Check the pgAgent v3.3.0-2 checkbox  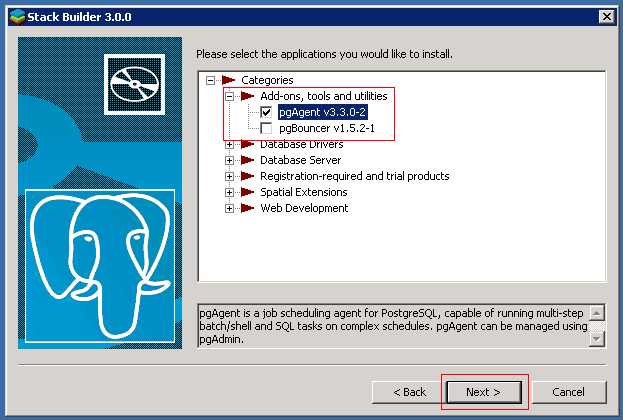(266, 112)
